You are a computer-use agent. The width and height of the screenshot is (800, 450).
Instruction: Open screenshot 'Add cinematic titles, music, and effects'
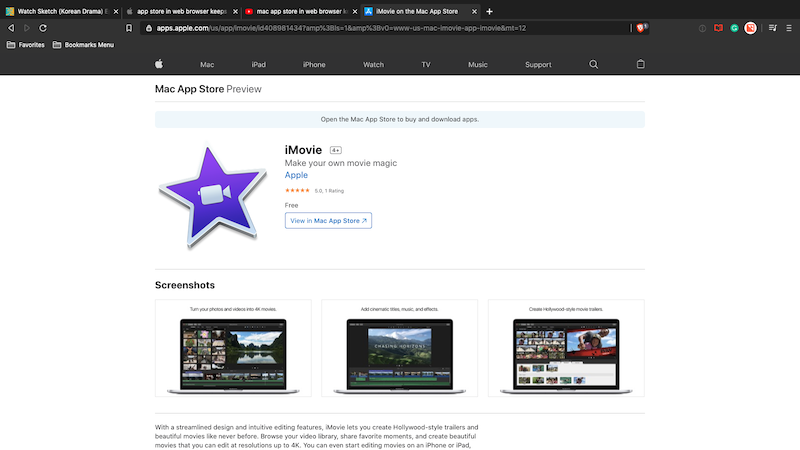click(399, 348)
